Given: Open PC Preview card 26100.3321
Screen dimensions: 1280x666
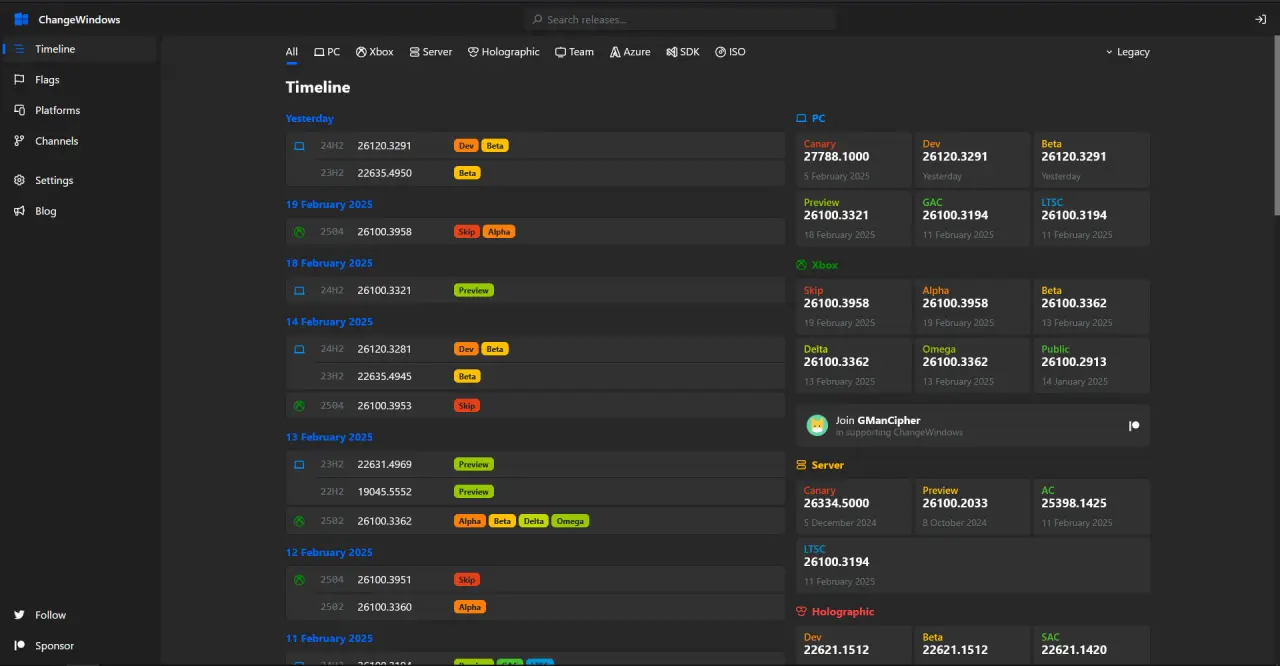Looking at the screenshot, I should [854, 218].
